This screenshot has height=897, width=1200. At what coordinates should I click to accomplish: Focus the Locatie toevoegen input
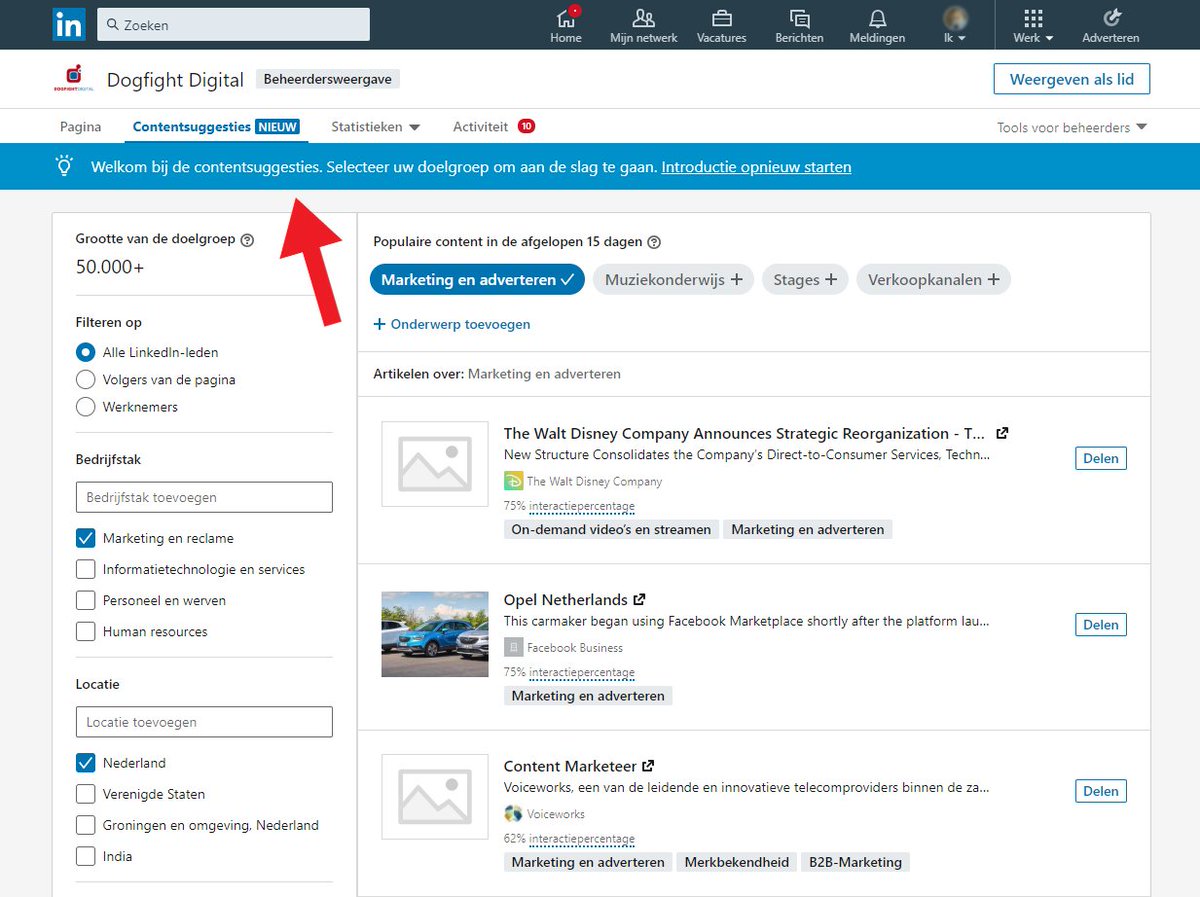204,722
